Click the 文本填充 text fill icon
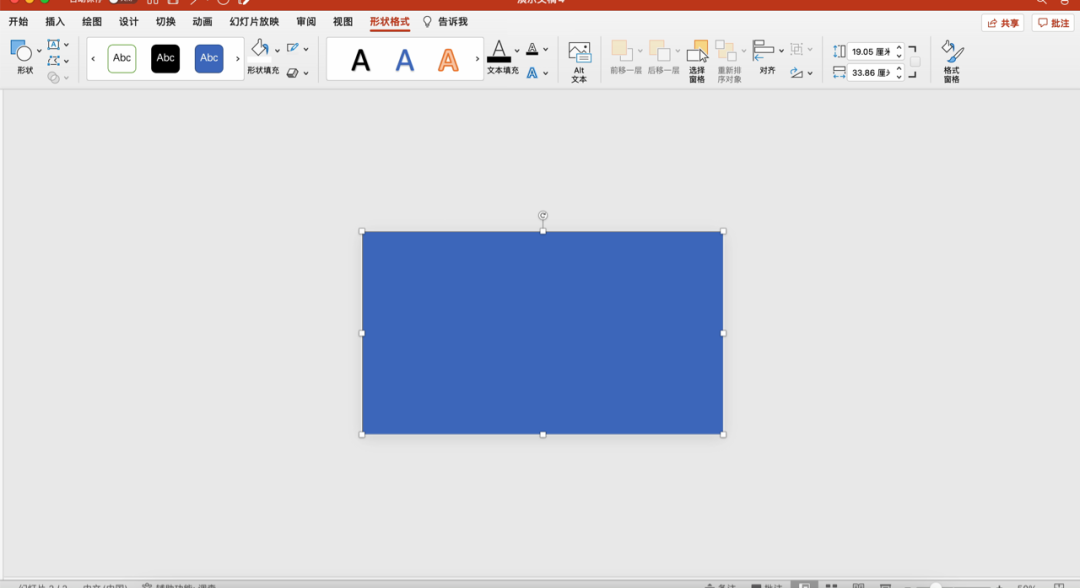 499,52
